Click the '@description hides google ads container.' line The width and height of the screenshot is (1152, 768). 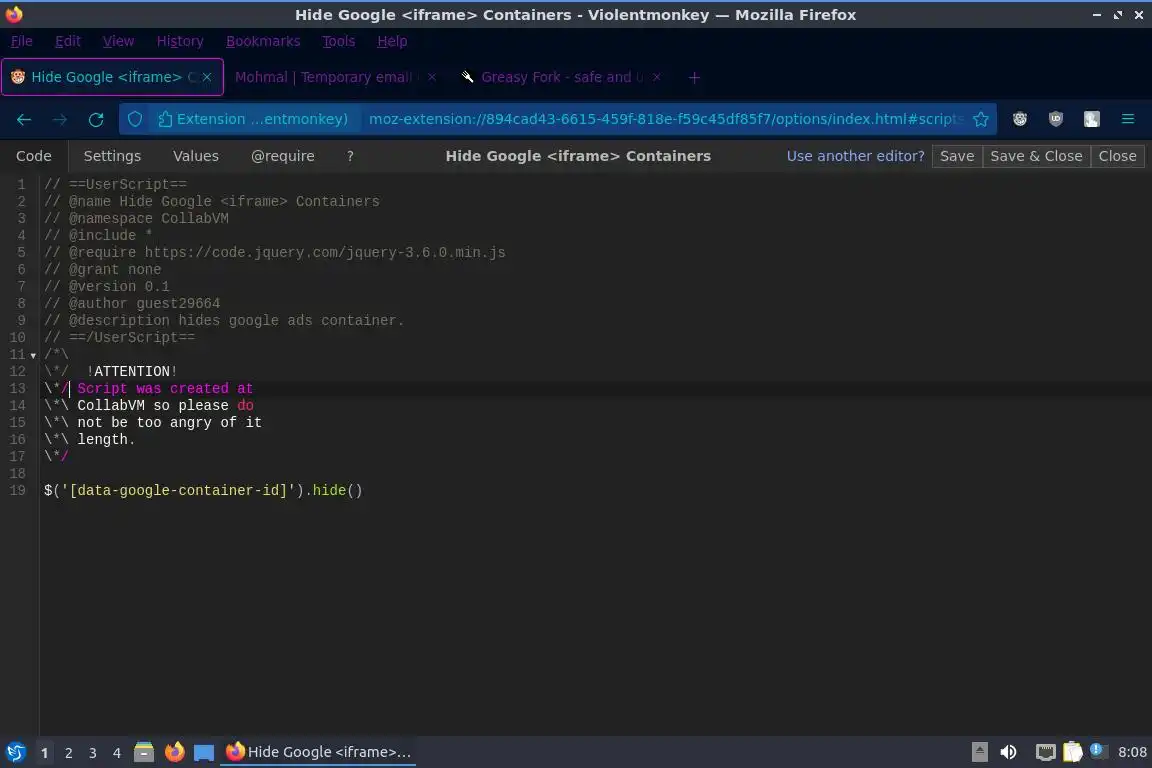click(223, 320)
